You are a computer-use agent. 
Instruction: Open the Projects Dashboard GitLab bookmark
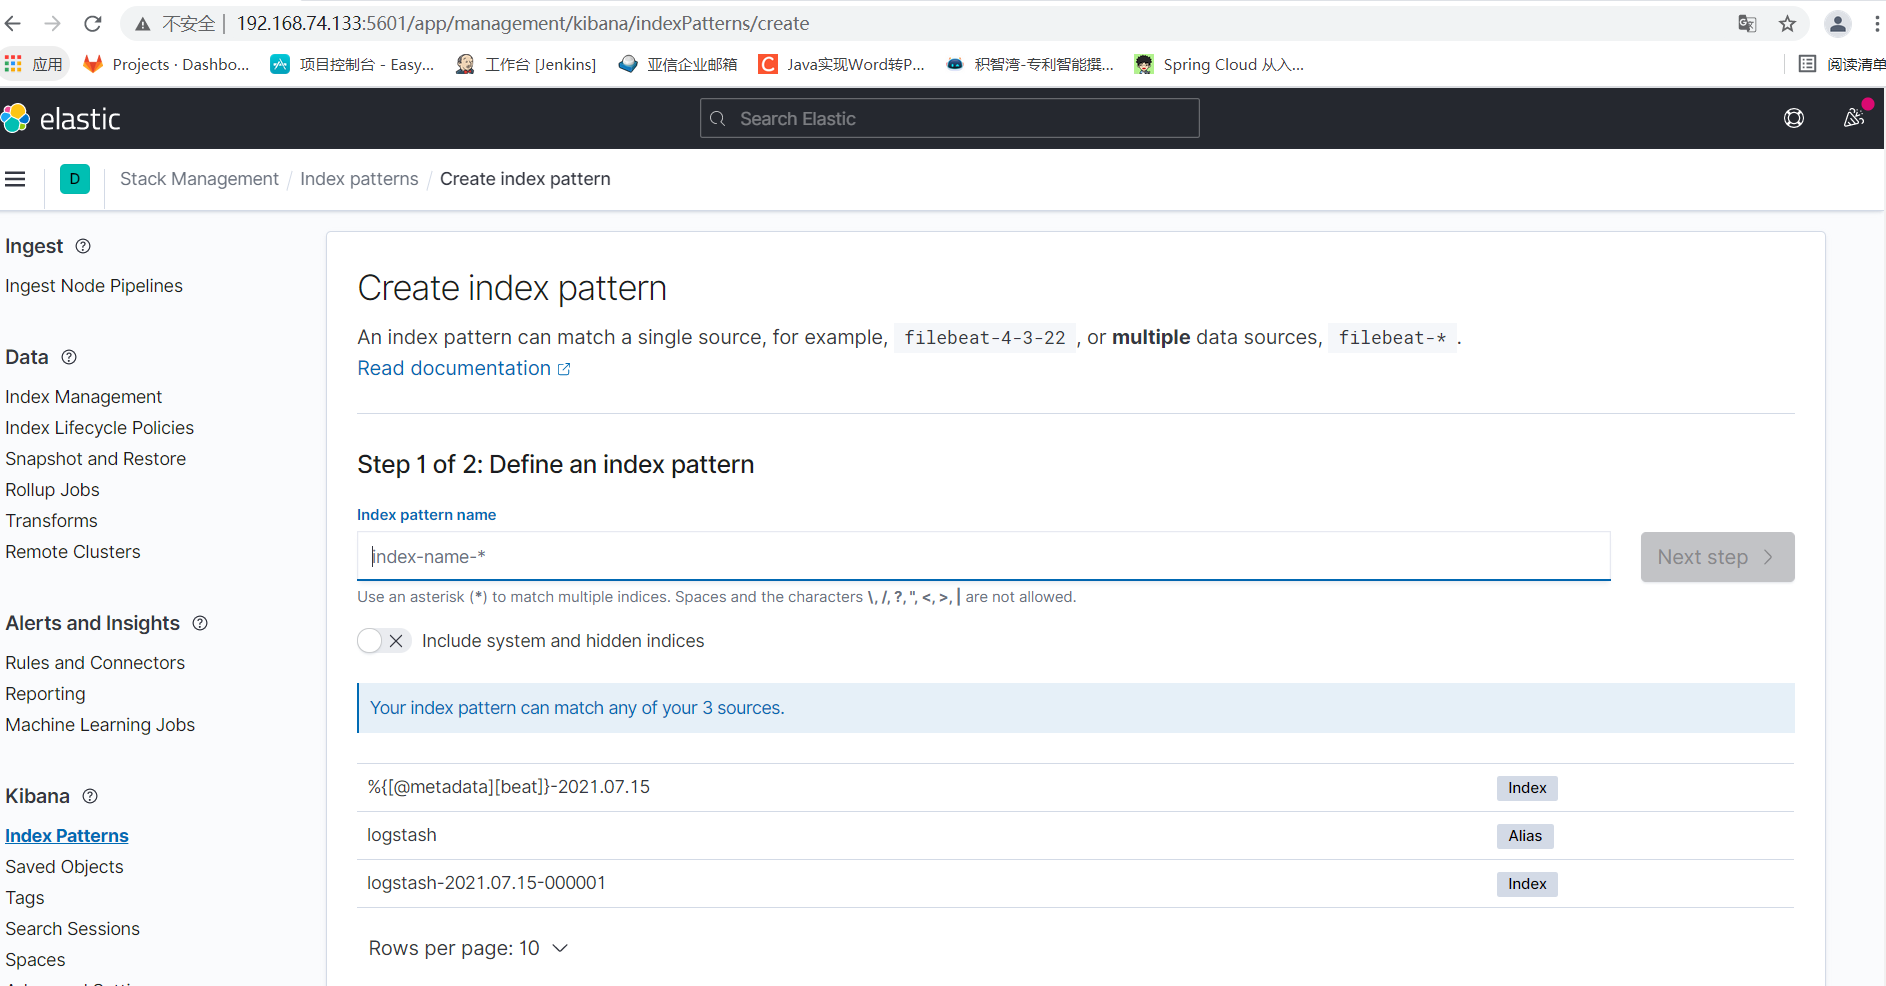pos(166,64)
